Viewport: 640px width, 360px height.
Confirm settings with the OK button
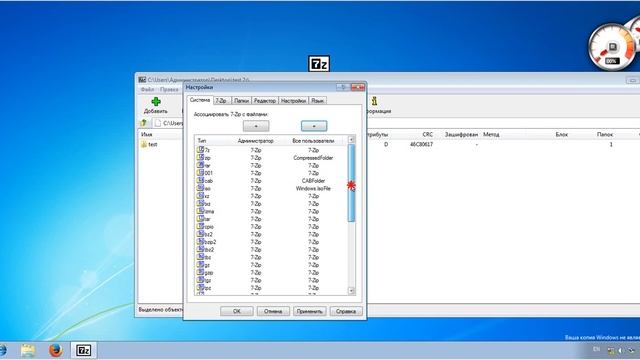[x=237, y=311]
